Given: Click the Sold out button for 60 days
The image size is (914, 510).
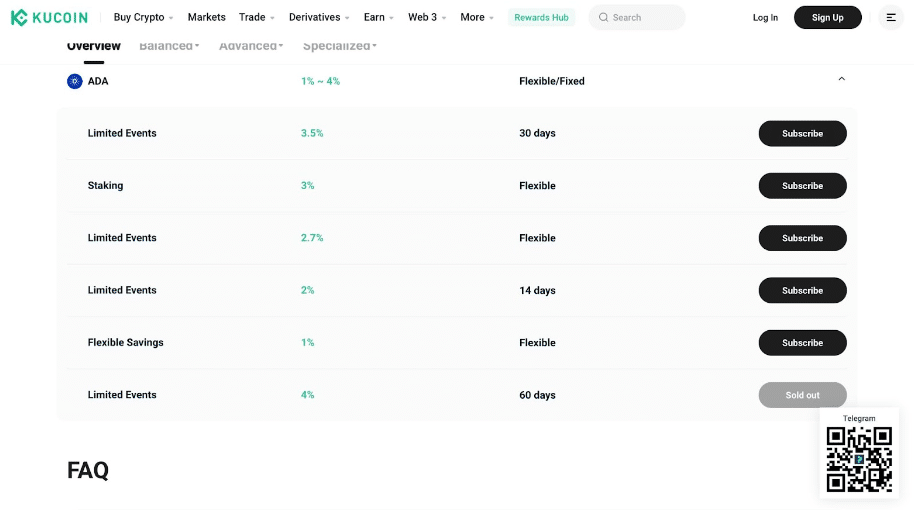Looking at the screenshot, I should point(802,395).
